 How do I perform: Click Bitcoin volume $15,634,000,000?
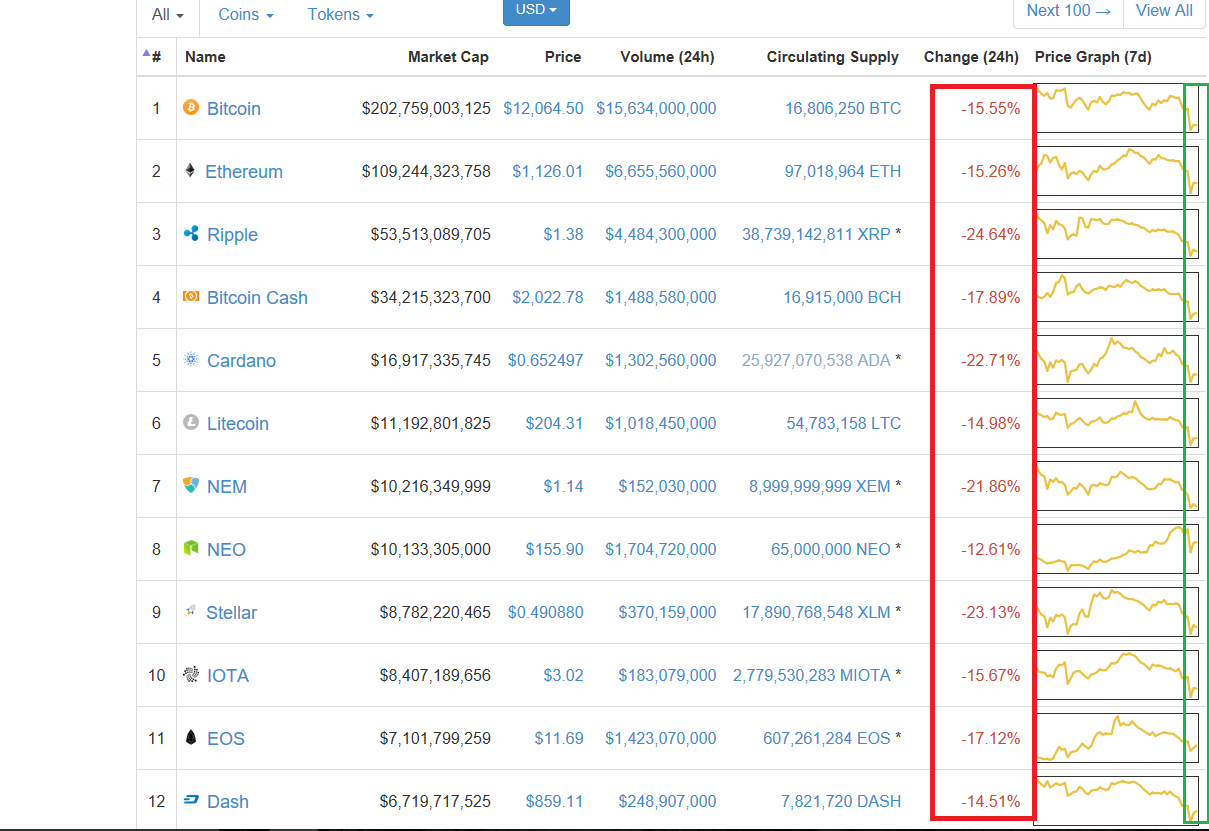(x=656, y=108)
